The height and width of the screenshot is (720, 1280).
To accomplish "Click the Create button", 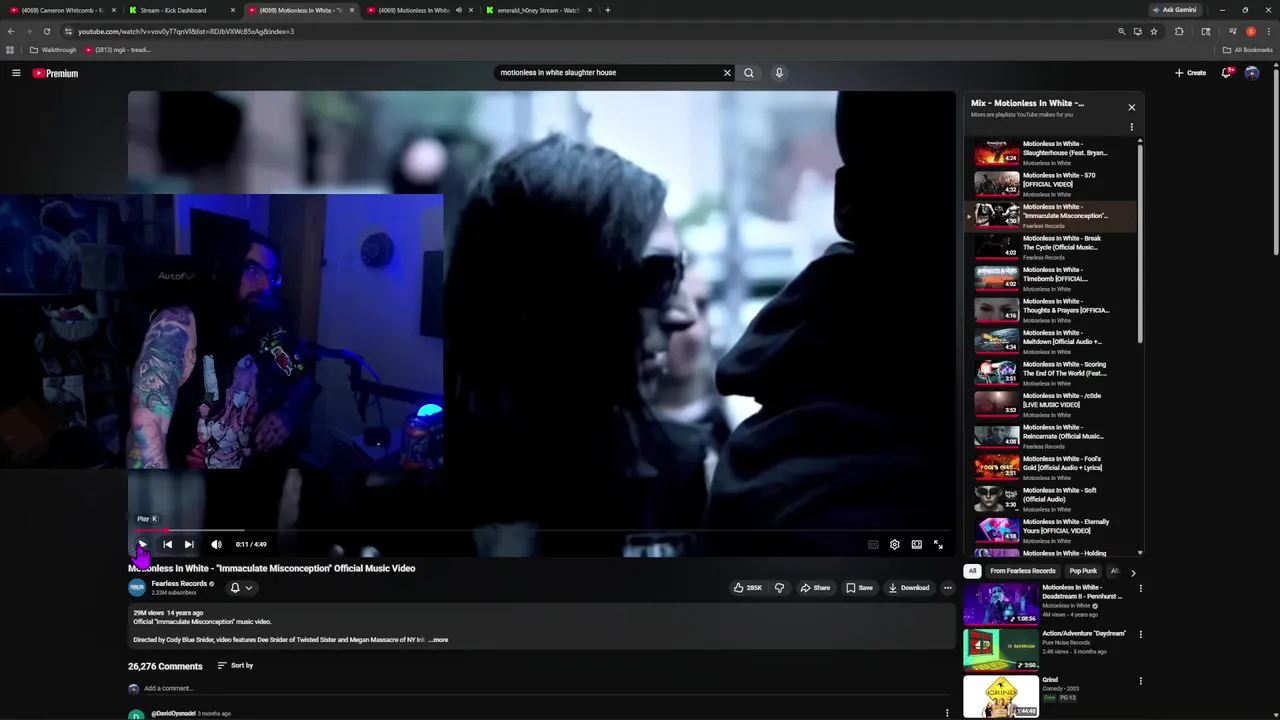I will 1190,73.
